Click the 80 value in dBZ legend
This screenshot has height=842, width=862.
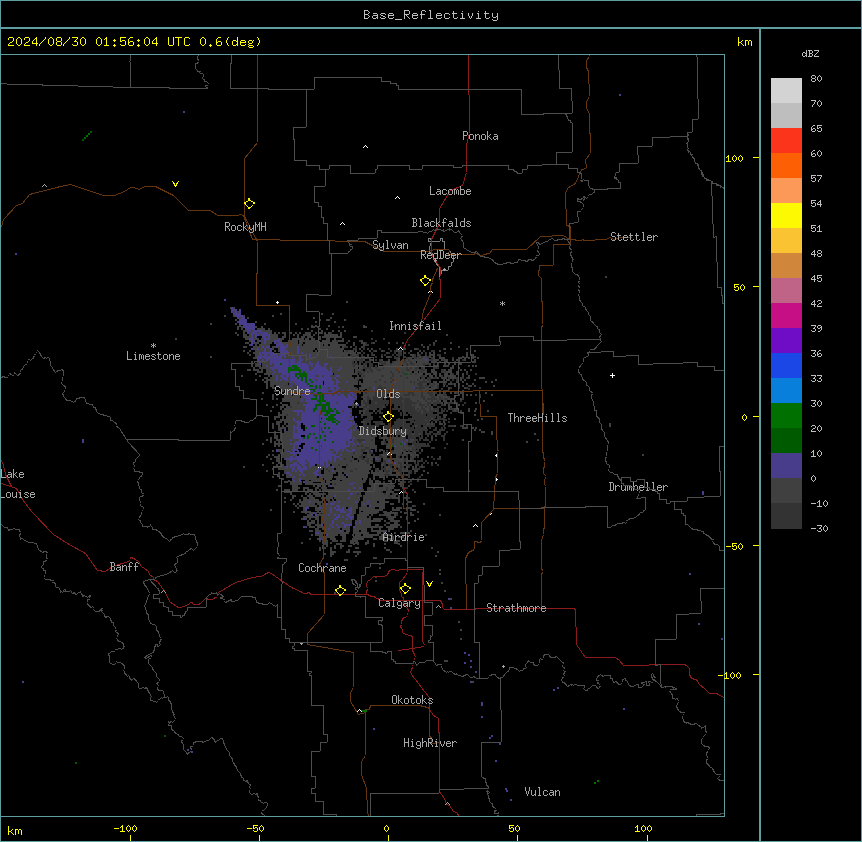[816, 79]
